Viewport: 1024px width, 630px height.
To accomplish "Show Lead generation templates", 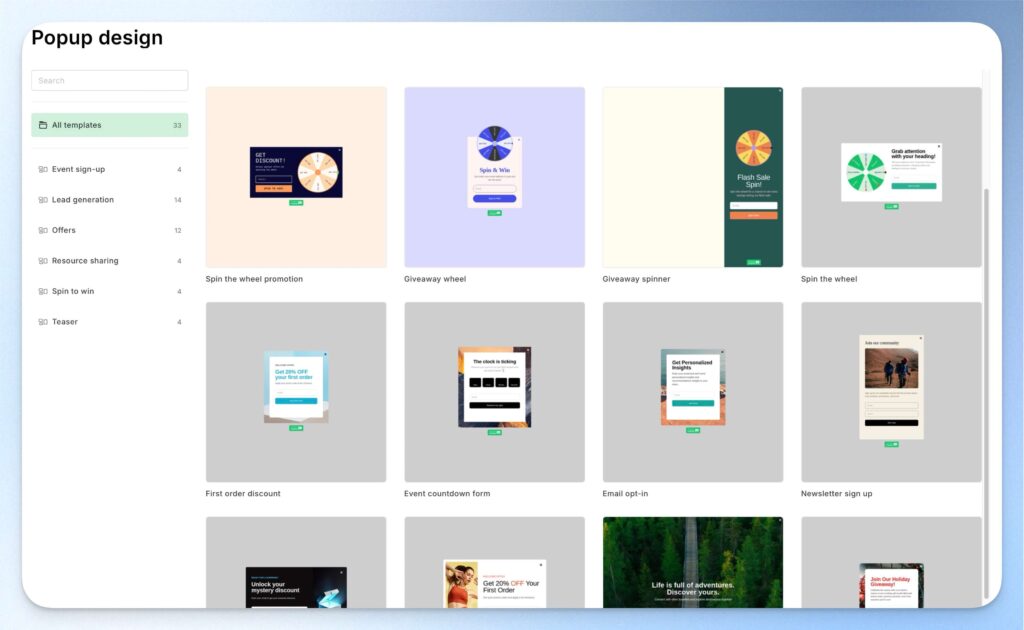I will pos(110,200).
